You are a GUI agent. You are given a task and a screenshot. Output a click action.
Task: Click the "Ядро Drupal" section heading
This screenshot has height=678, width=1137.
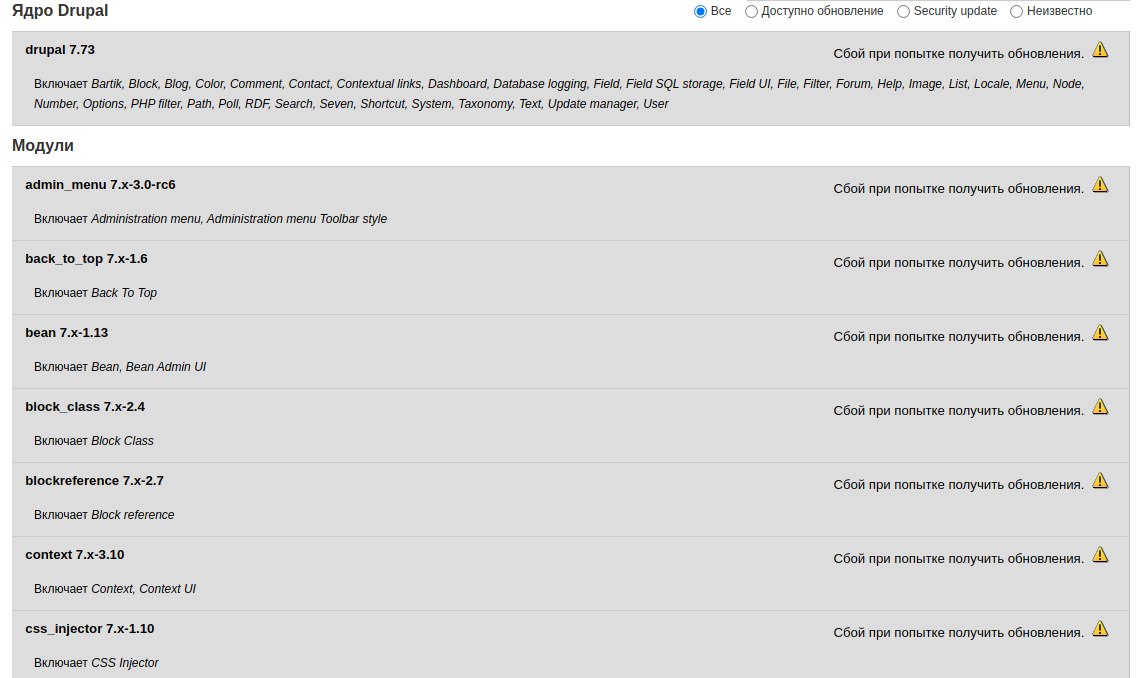60,11
